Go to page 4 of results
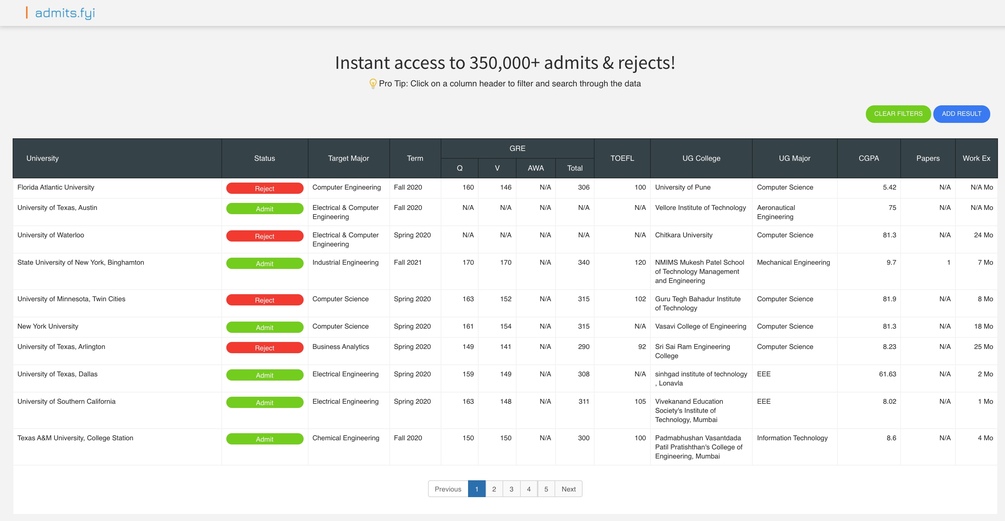The image size is (1005, 521). (529, 489)
